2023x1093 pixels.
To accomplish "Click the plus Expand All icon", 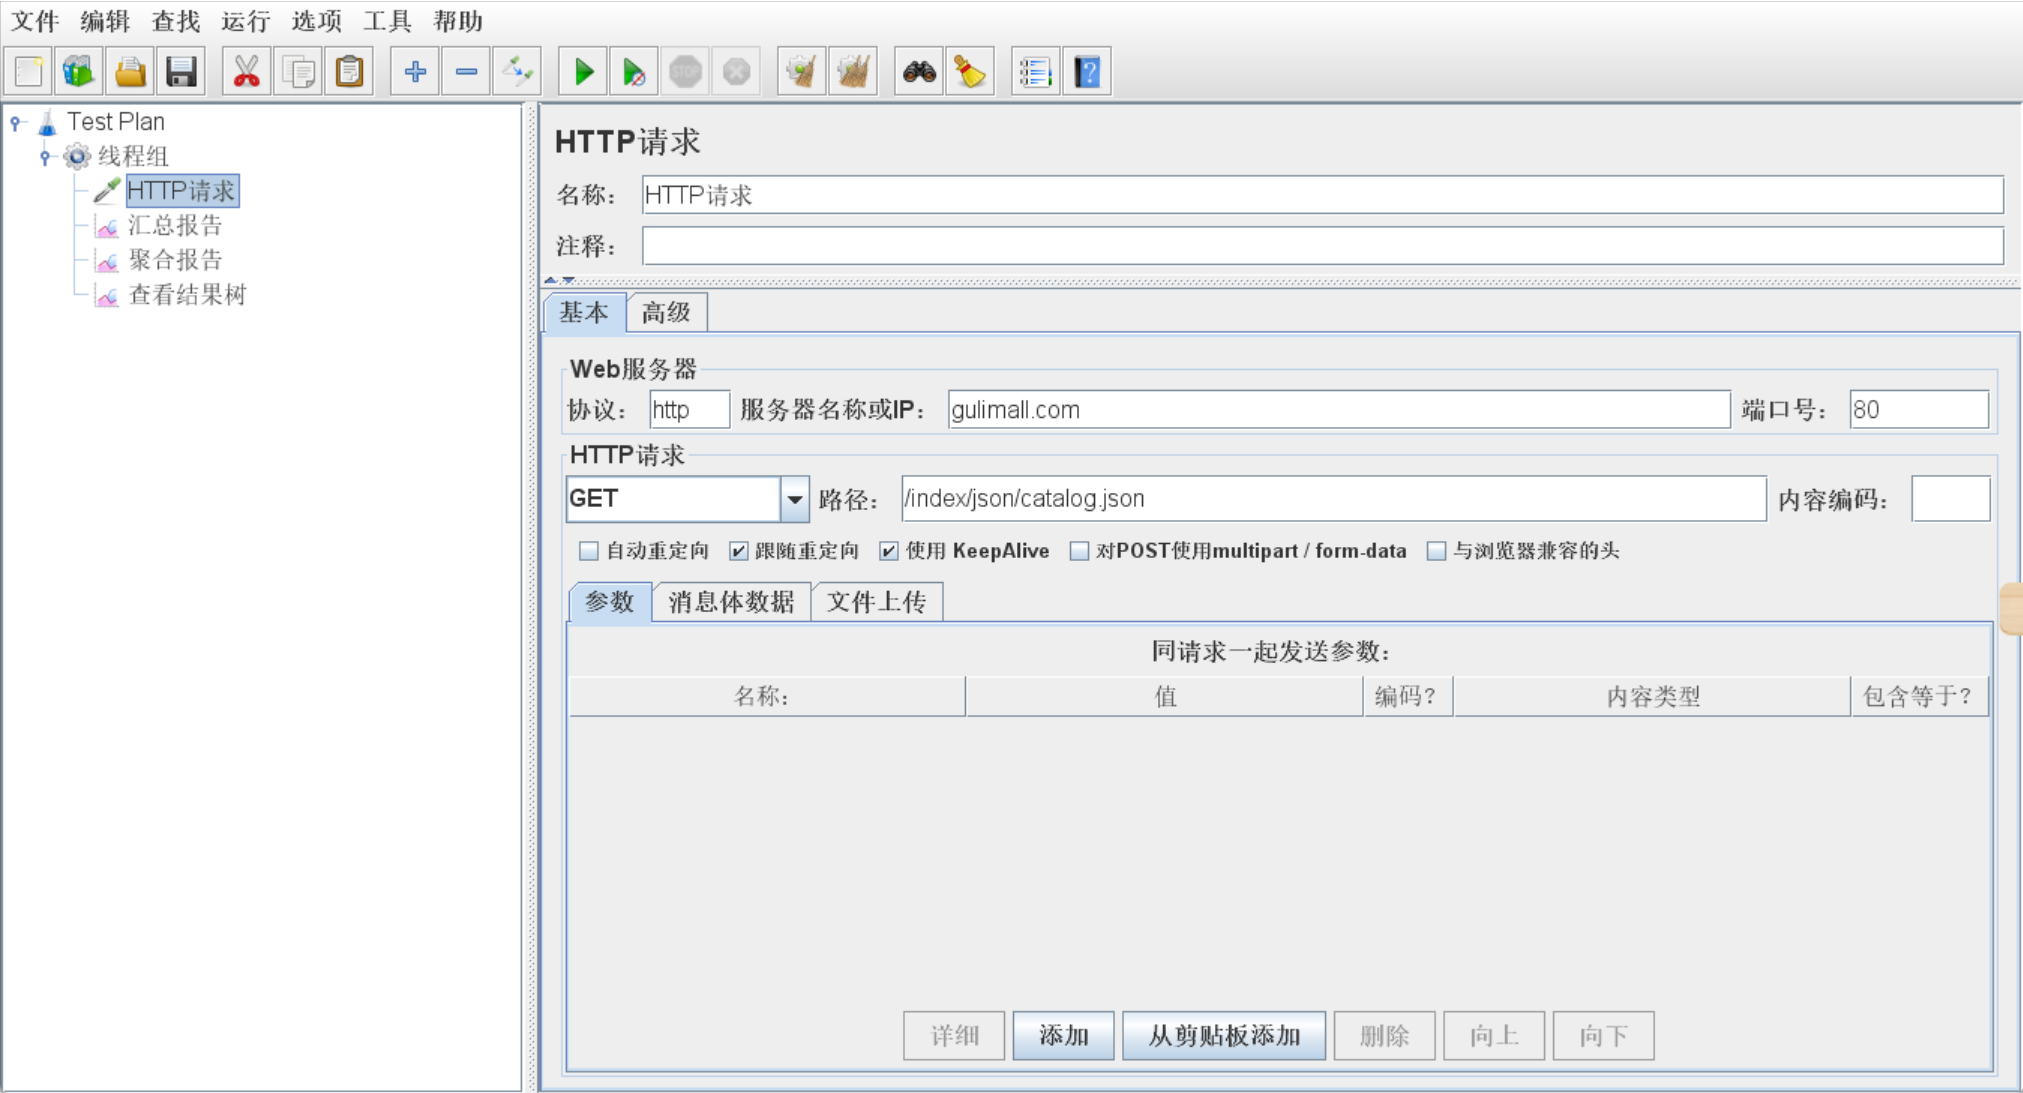I will 415,72.
